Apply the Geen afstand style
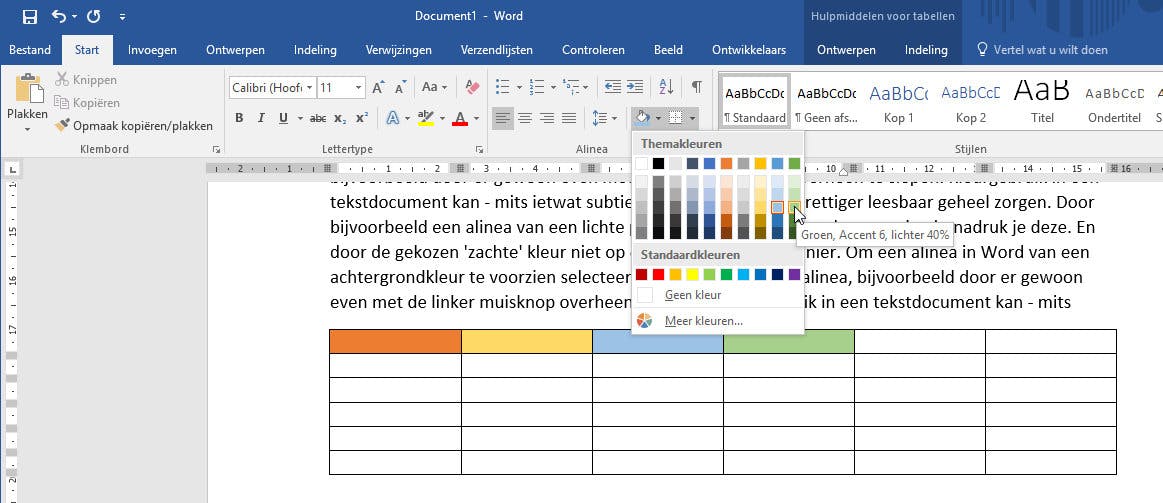 (x=826, y=103)
